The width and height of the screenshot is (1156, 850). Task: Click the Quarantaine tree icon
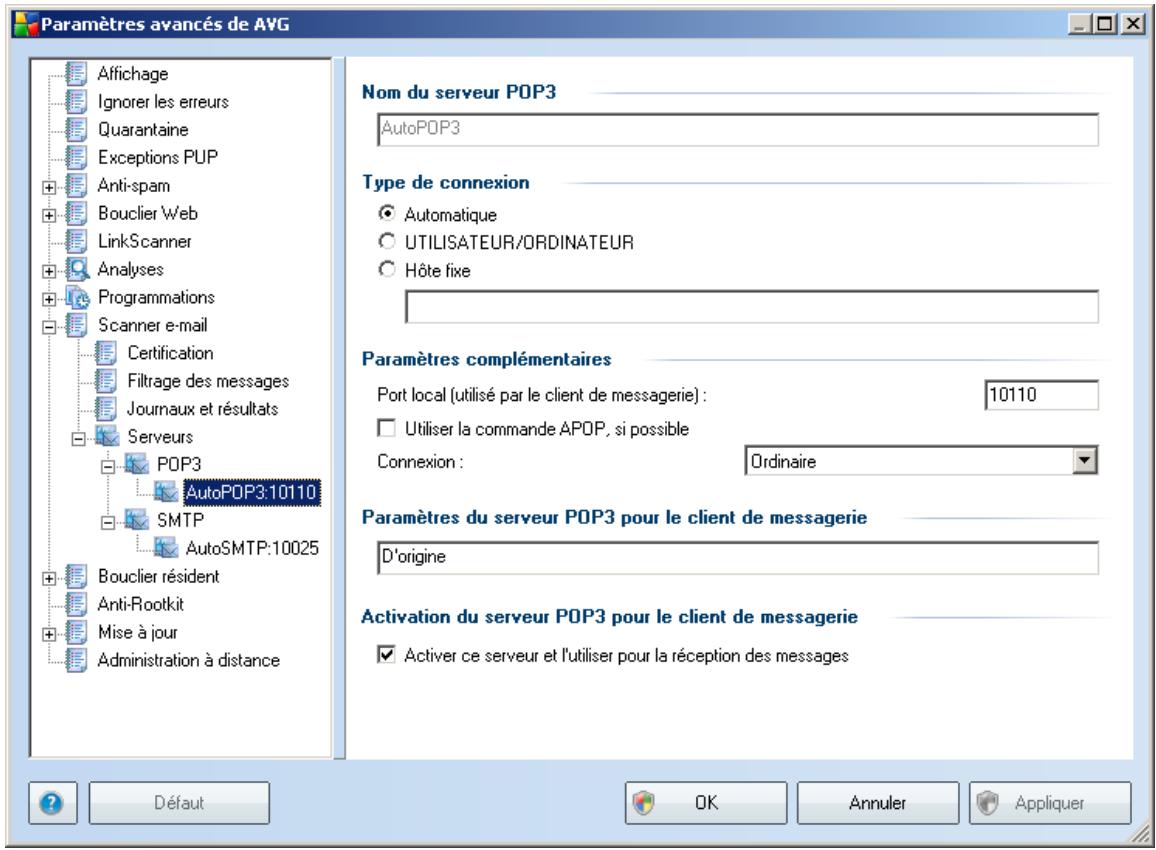click(76, 130)
